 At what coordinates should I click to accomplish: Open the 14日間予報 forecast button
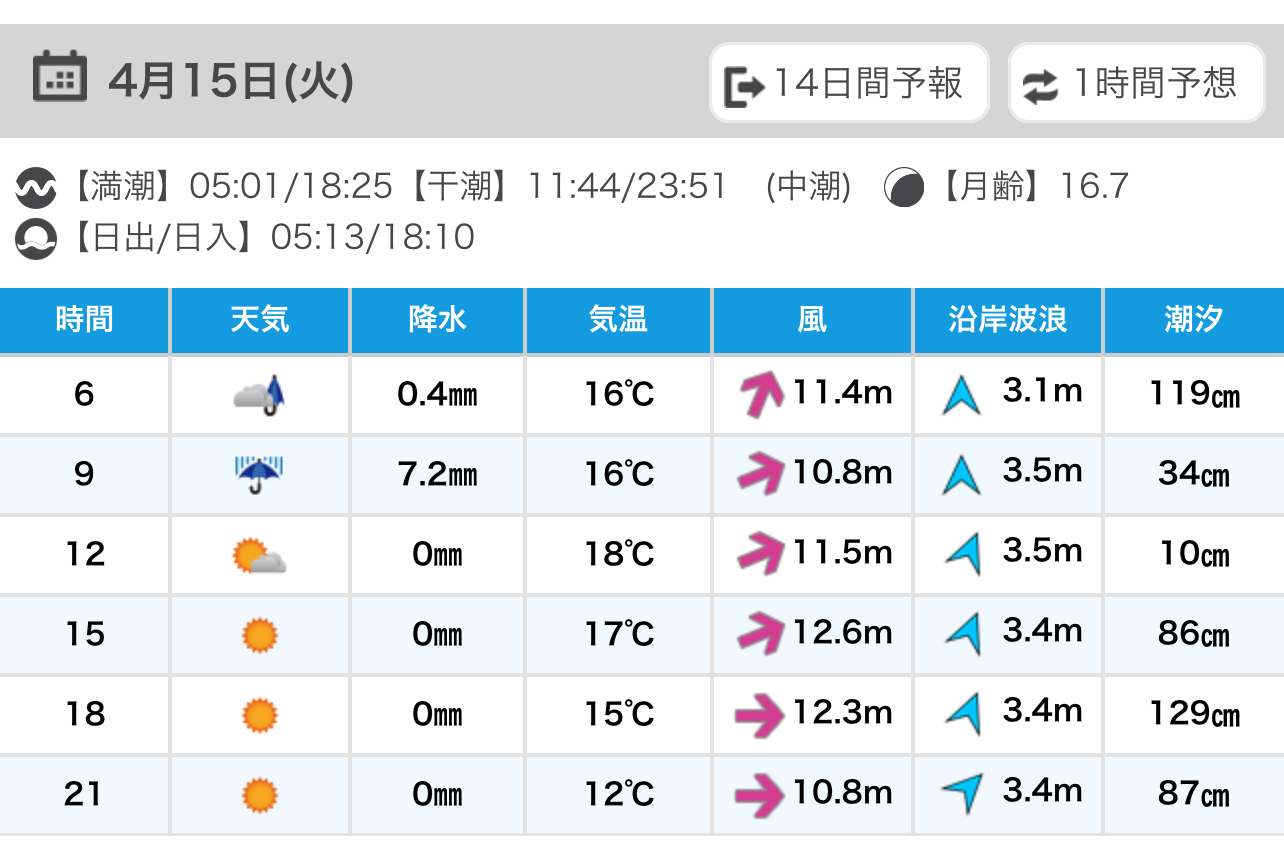849,83
